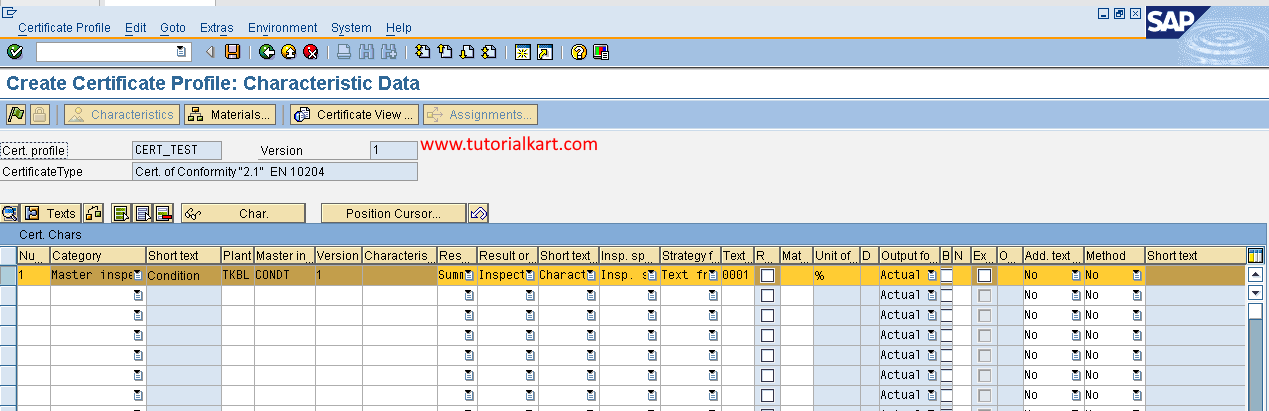
Task: Open Res. dropdown showing Summ in row 1
Action: [469, 275]
